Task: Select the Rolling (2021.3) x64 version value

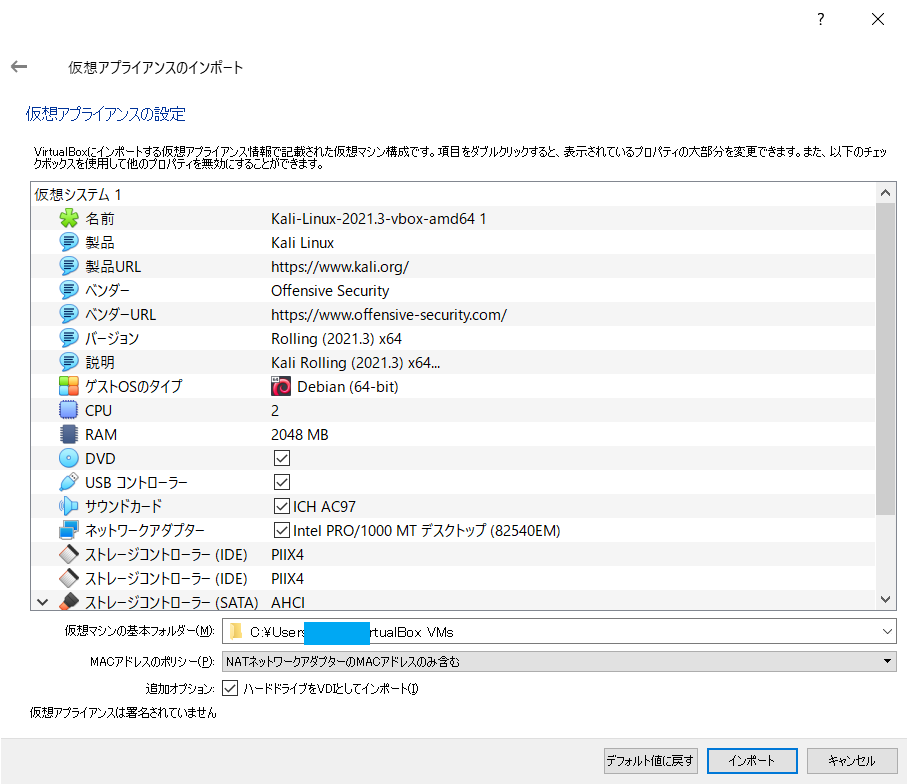Action: point(336,338)
